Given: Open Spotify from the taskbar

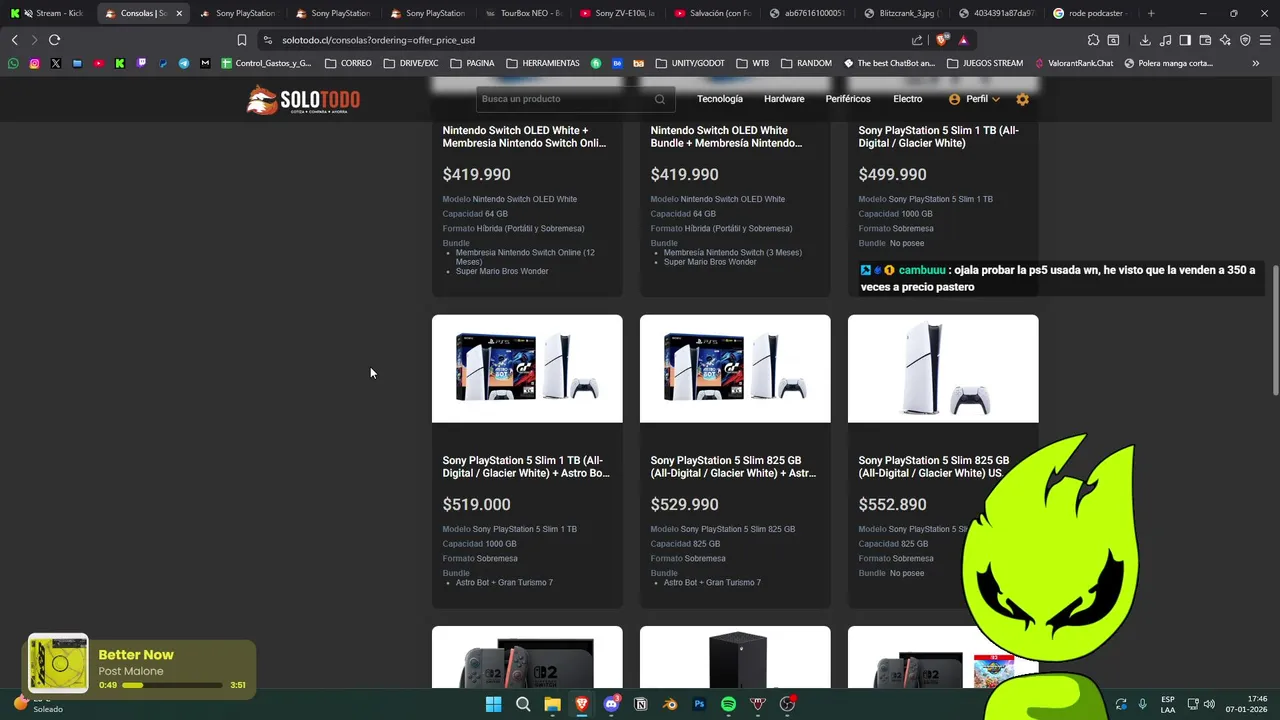Looking at the screenshot, I should click(x=728, y=704).
